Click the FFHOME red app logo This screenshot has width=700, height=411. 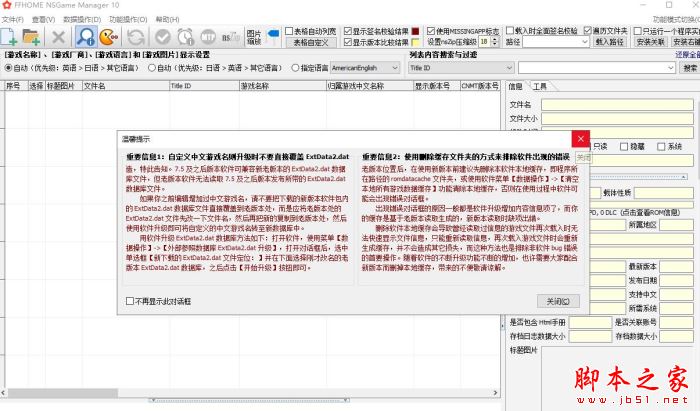coord(6,5)
